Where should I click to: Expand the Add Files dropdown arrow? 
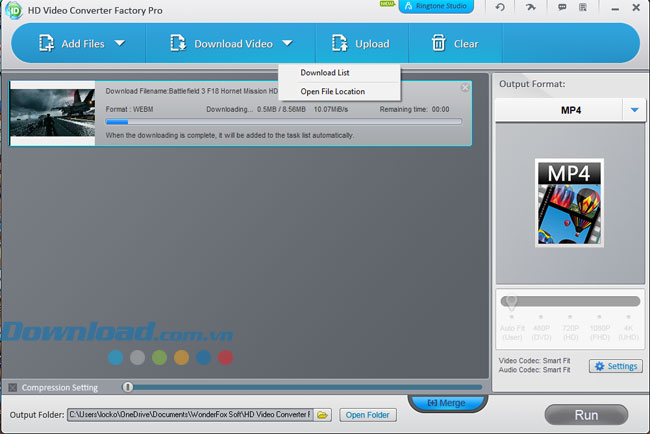point(120,43)
